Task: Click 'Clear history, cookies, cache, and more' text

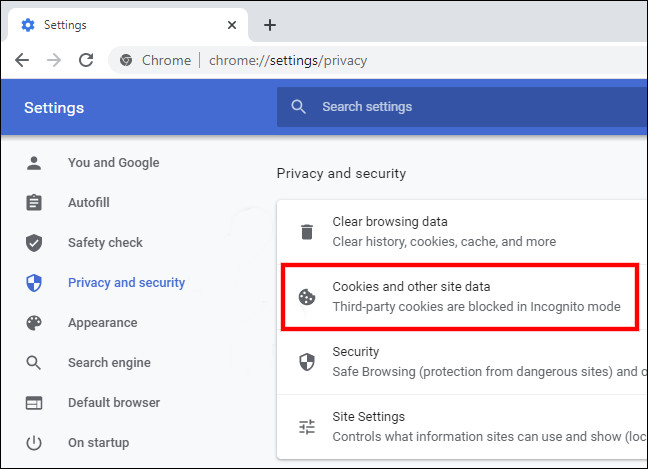Action: [444, 241]
